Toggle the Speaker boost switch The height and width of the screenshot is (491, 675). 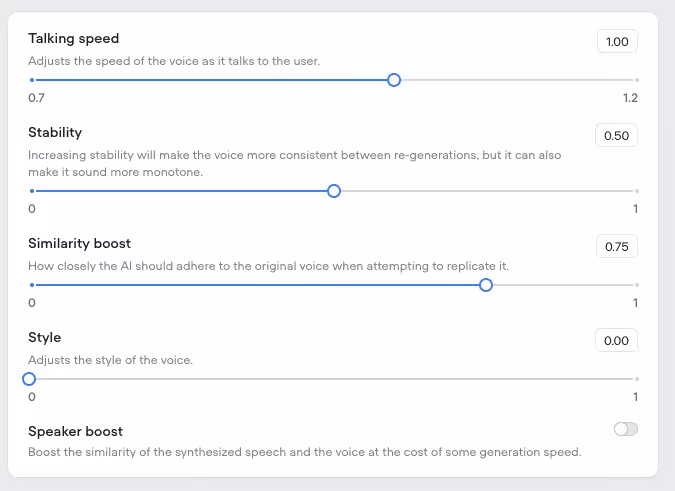[626, 429]
